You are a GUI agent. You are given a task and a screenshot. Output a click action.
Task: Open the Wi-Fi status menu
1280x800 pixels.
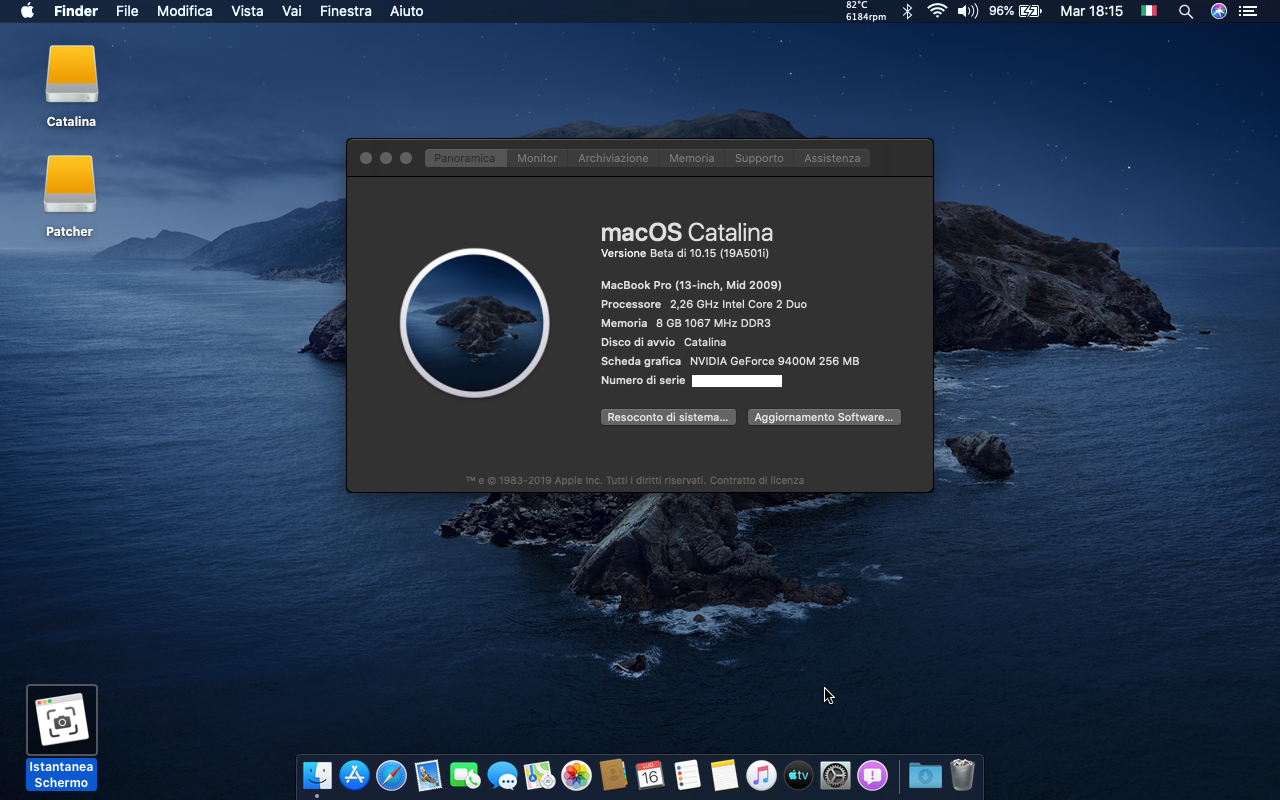point(937,11)
